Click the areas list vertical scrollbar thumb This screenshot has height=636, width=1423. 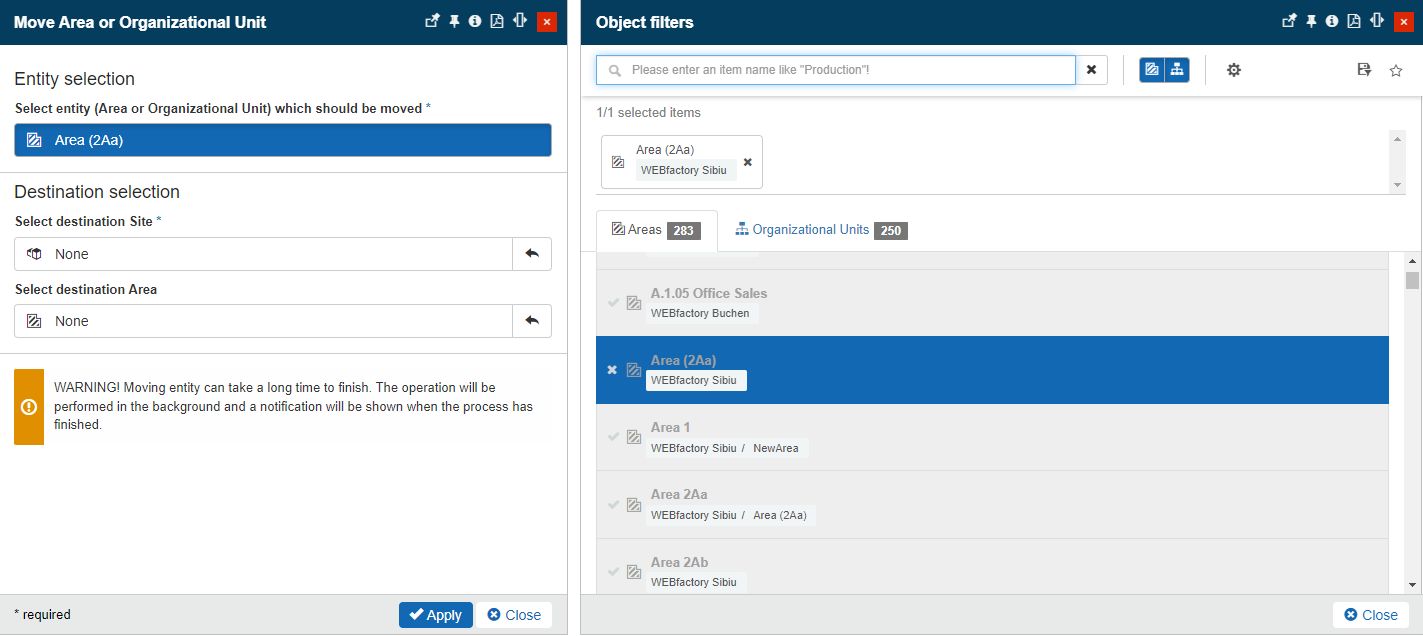point(1411,280)
